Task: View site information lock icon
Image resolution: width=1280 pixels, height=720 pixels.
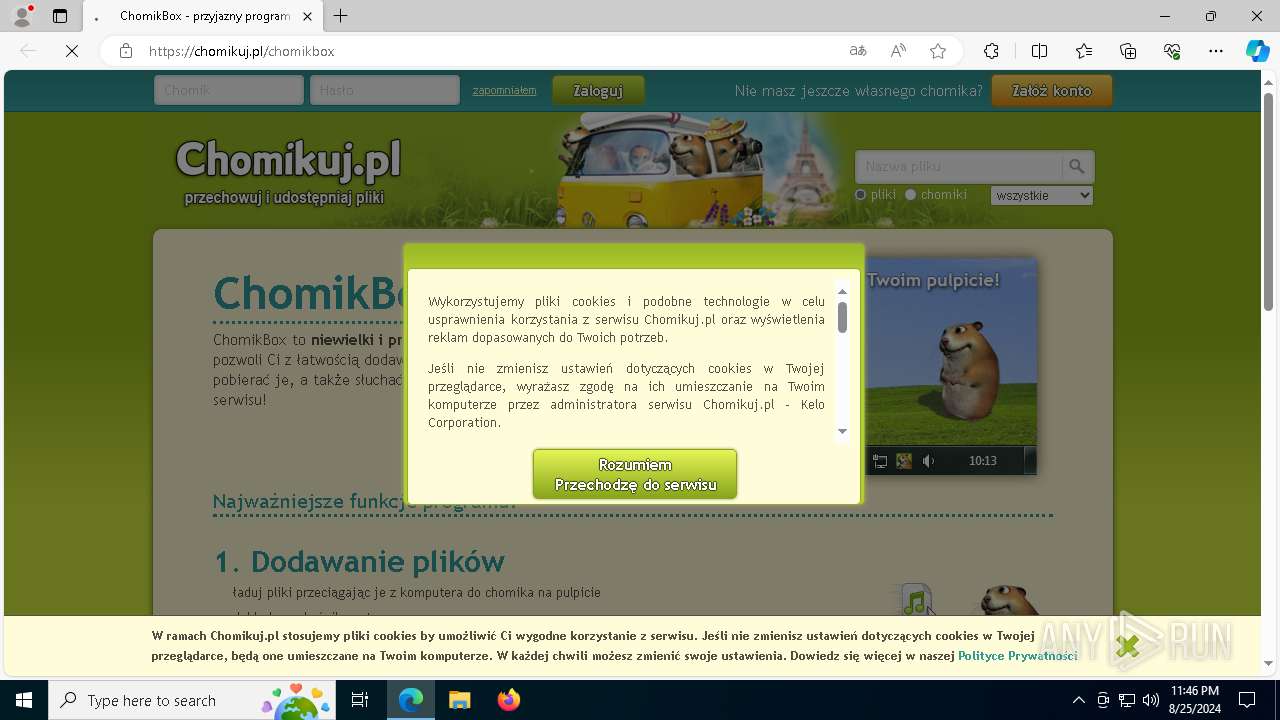Action: pos(126,51)
